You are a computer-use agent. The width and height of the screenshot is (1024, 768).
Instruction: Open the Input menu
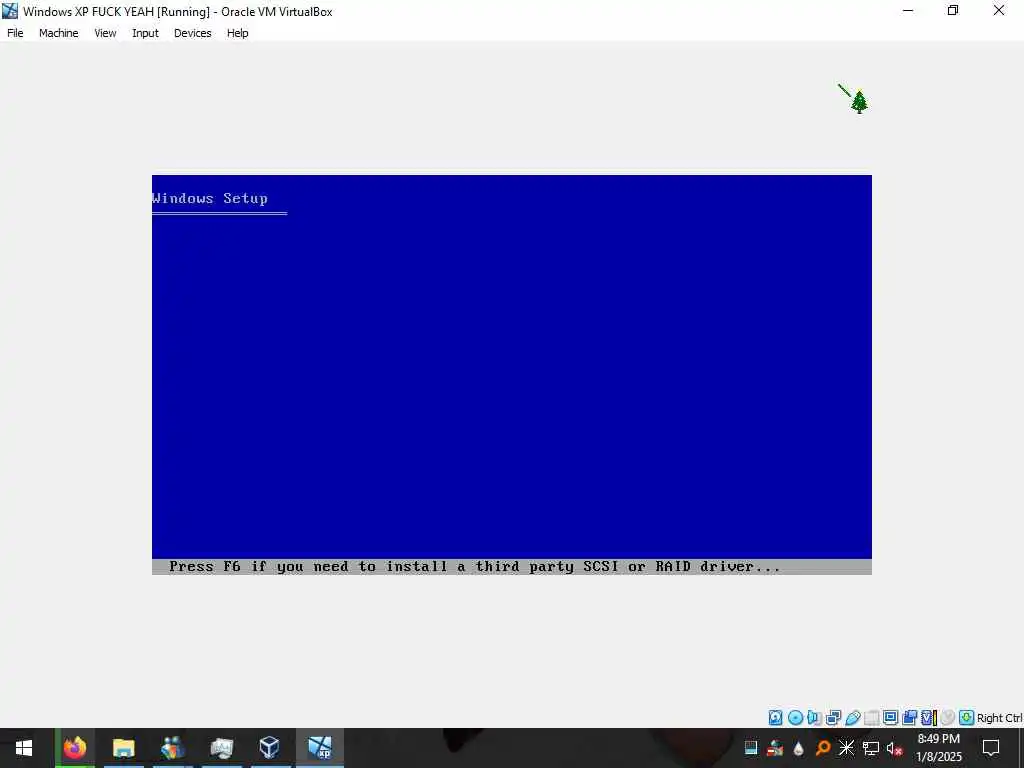click(145, 33)
